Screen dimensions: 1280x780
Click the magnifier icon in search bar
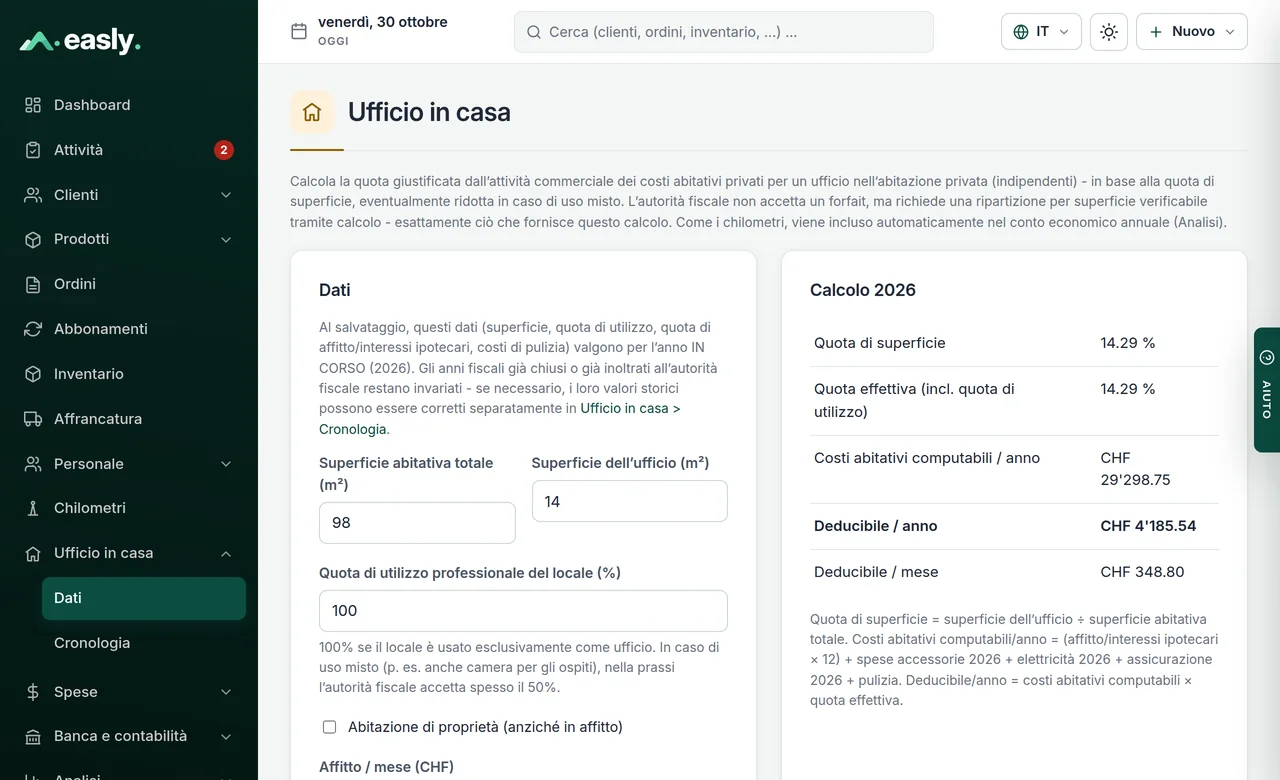coord(534,32)
